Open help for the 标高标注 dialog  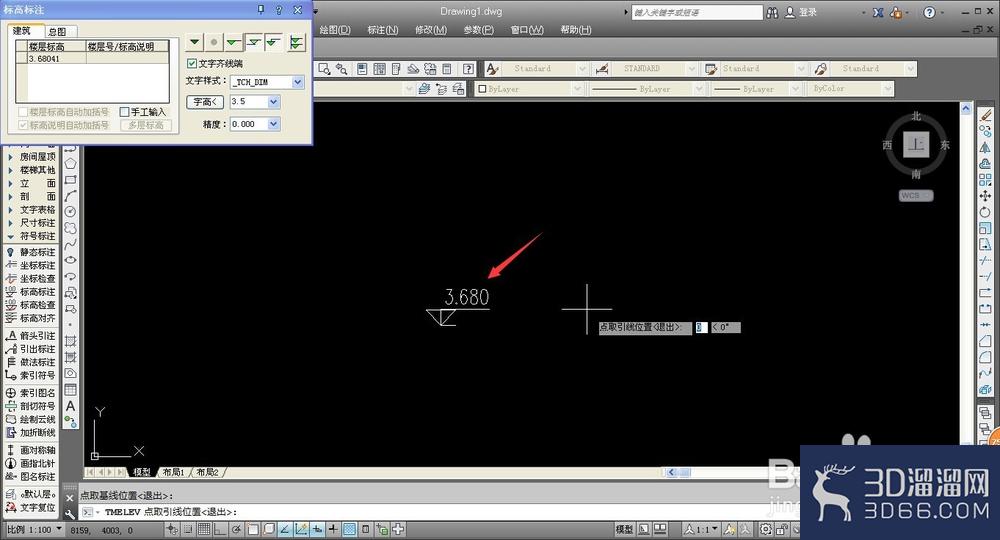click(279, 10)
